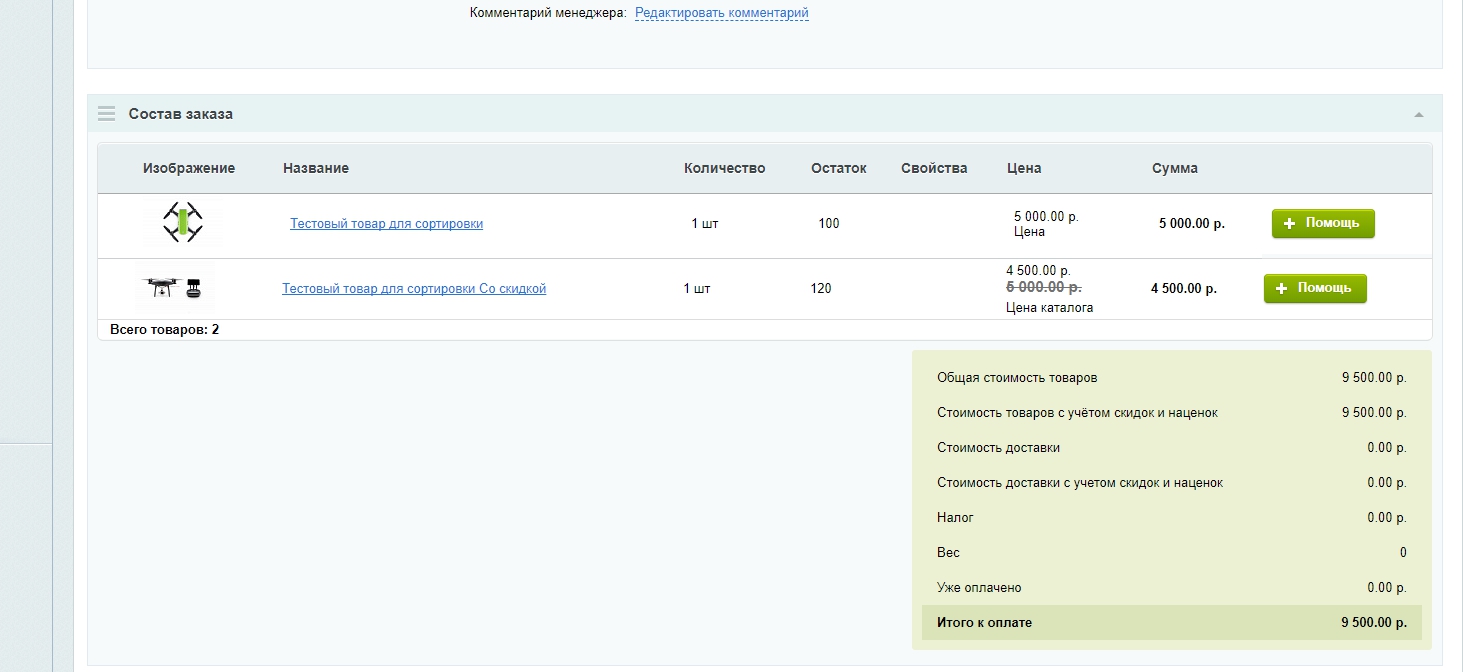
Task: Click the Остаток column header
Action: tap(838, 168)
